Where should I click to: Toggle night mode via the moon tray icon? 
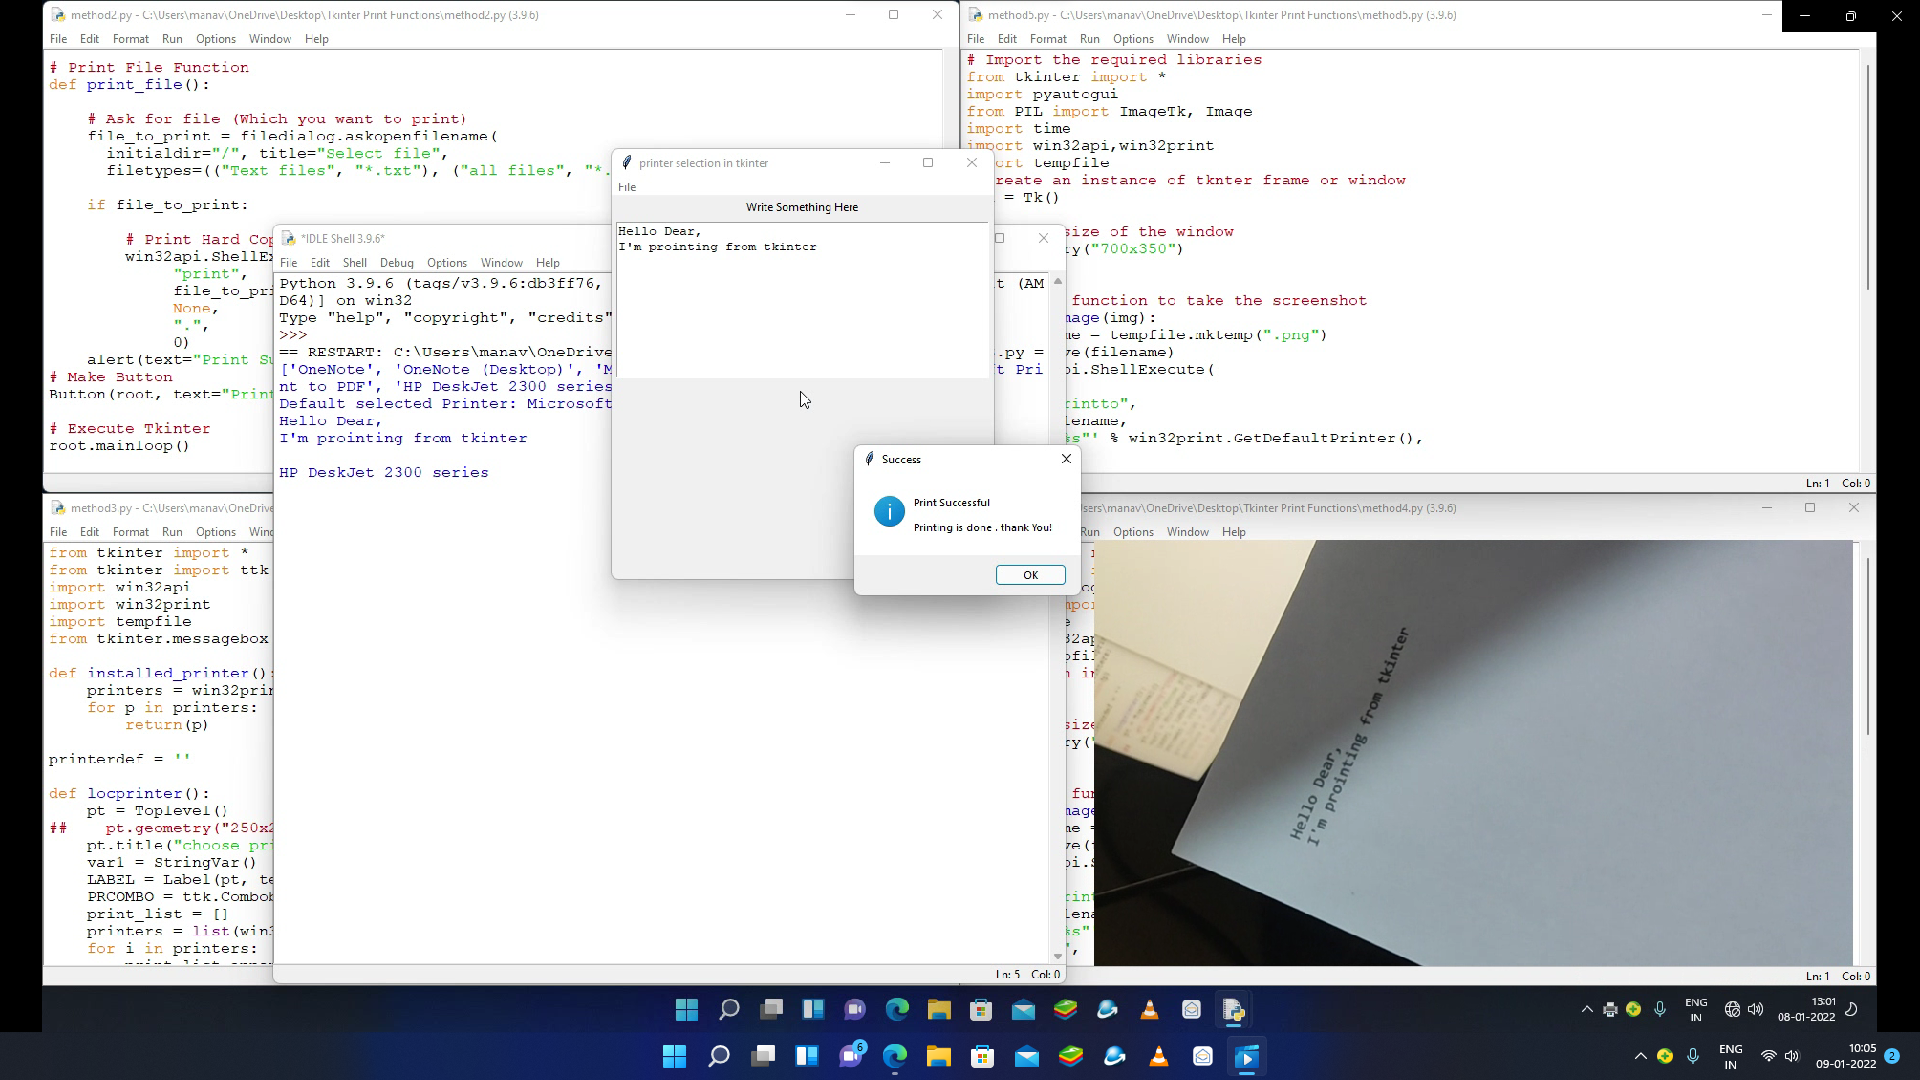[x=1851, y=1010]
